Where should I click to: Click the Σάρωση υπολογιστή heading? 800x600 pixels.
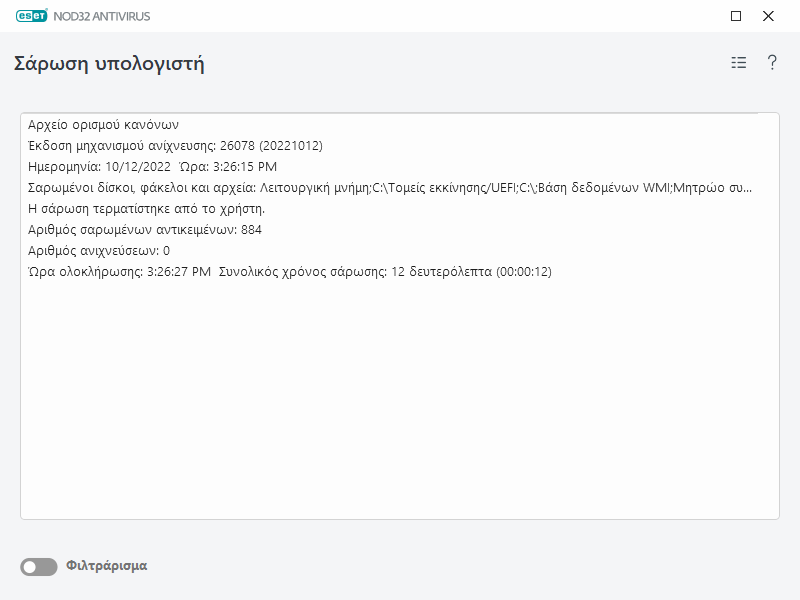110,62
